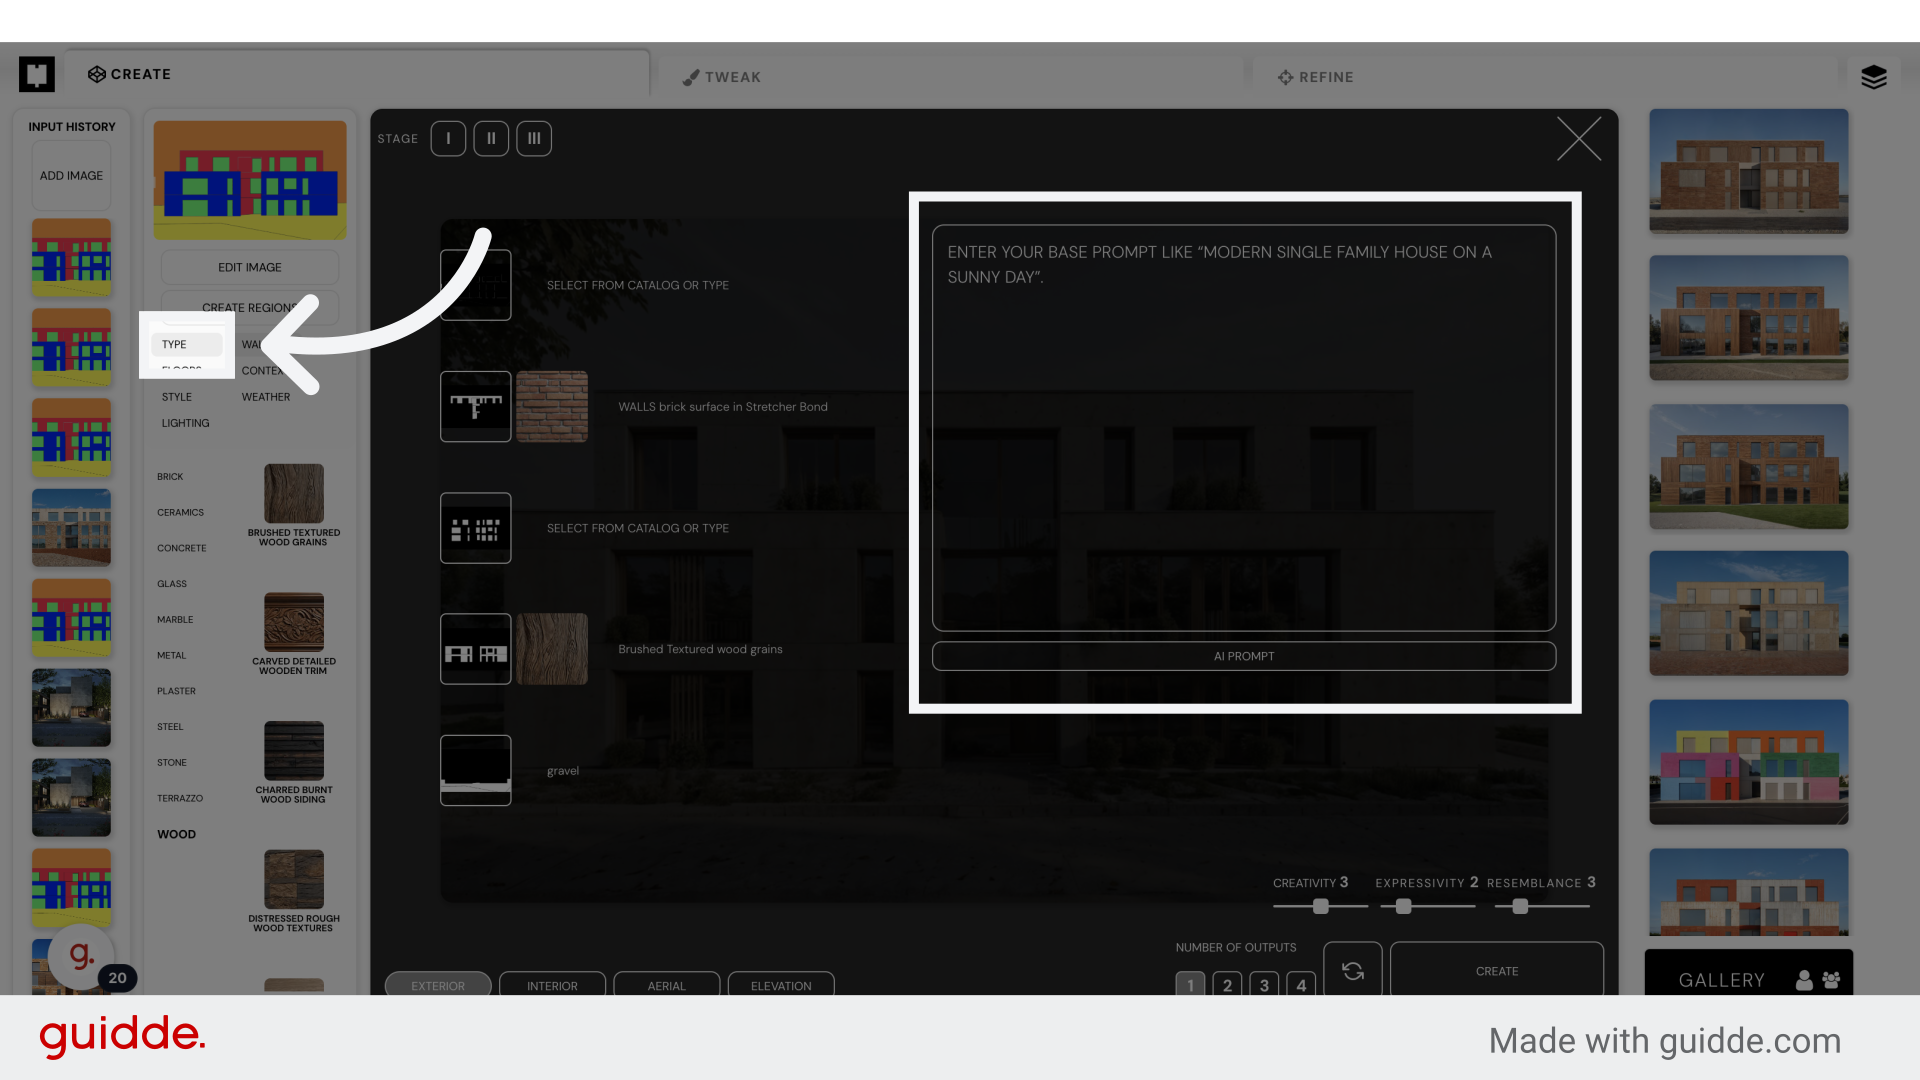Click CREATE REGIONS button
Image resolution: width=1920 pixels, height=1080 pixels.
[250, 307]
